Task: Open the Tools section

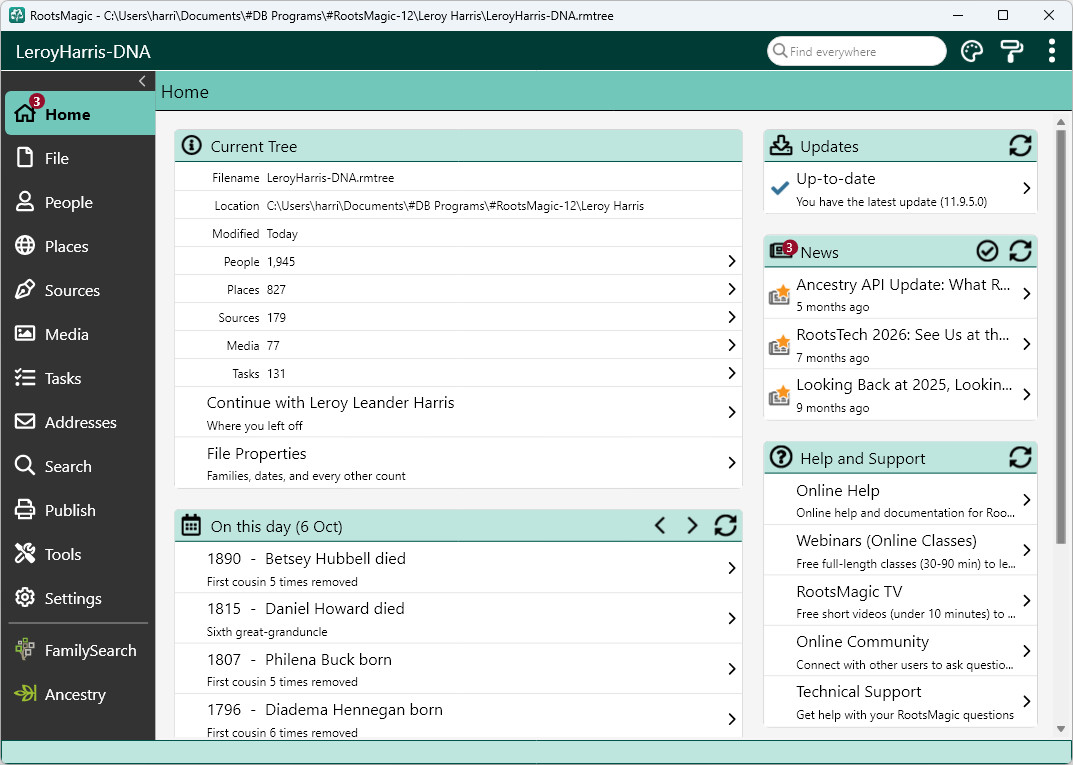Action: click(79, 554)
